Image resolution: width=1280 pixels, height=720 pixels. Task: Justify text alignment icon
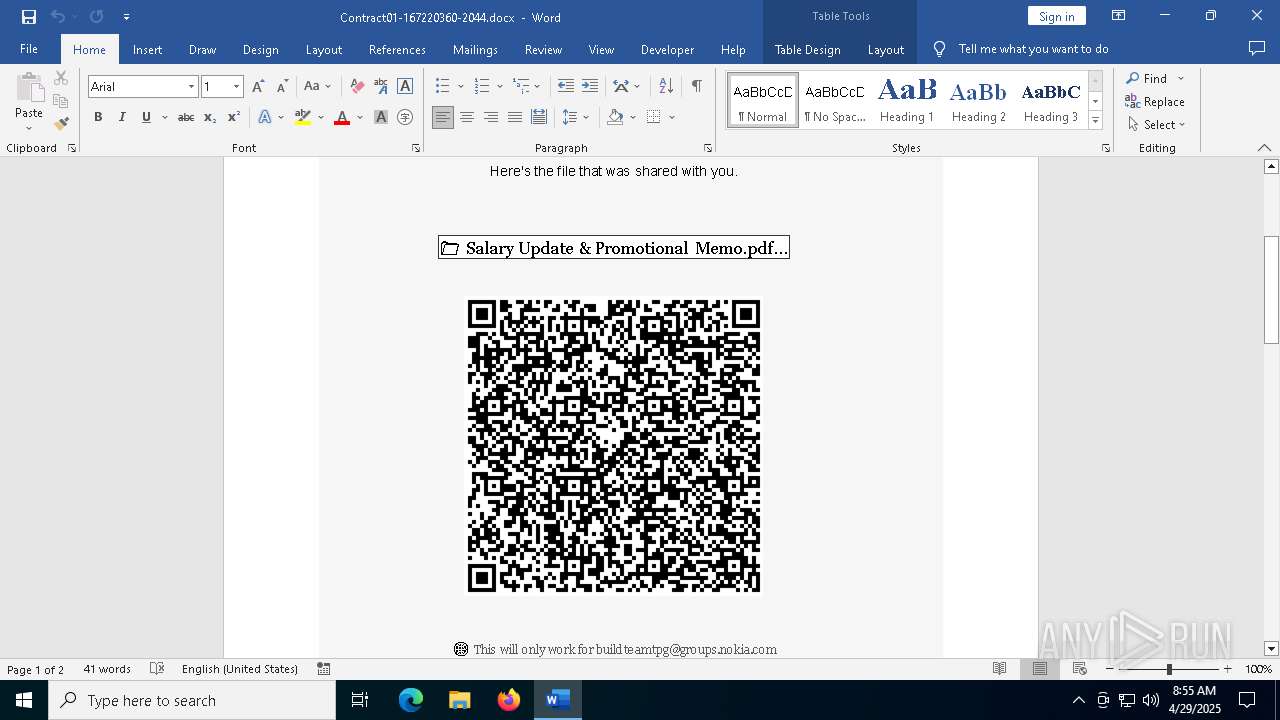coord(515,117)
